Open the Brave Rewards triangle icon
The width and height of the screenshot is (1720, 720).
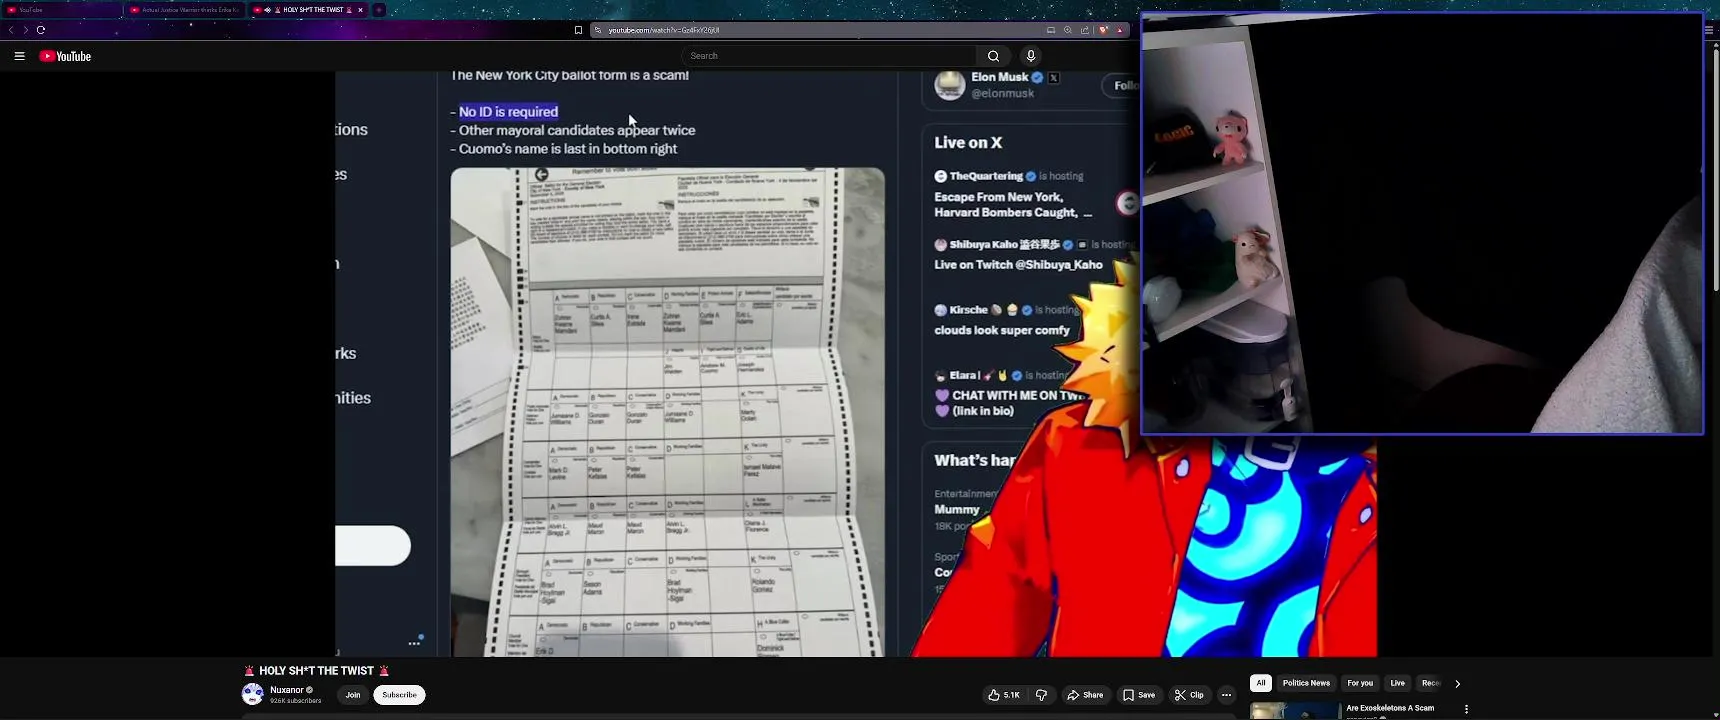click(1120, 30)
